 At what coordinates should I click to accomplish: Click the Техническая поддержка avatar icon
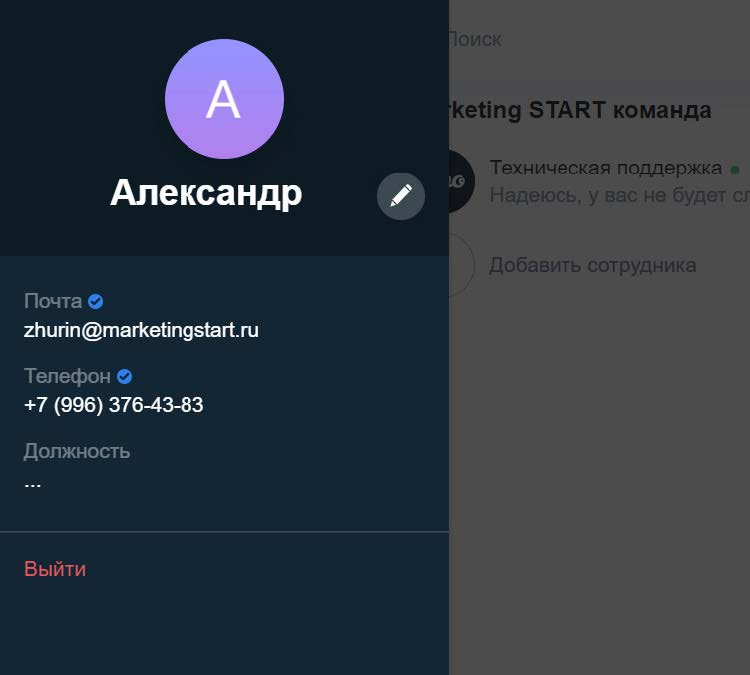pos(461,181)
